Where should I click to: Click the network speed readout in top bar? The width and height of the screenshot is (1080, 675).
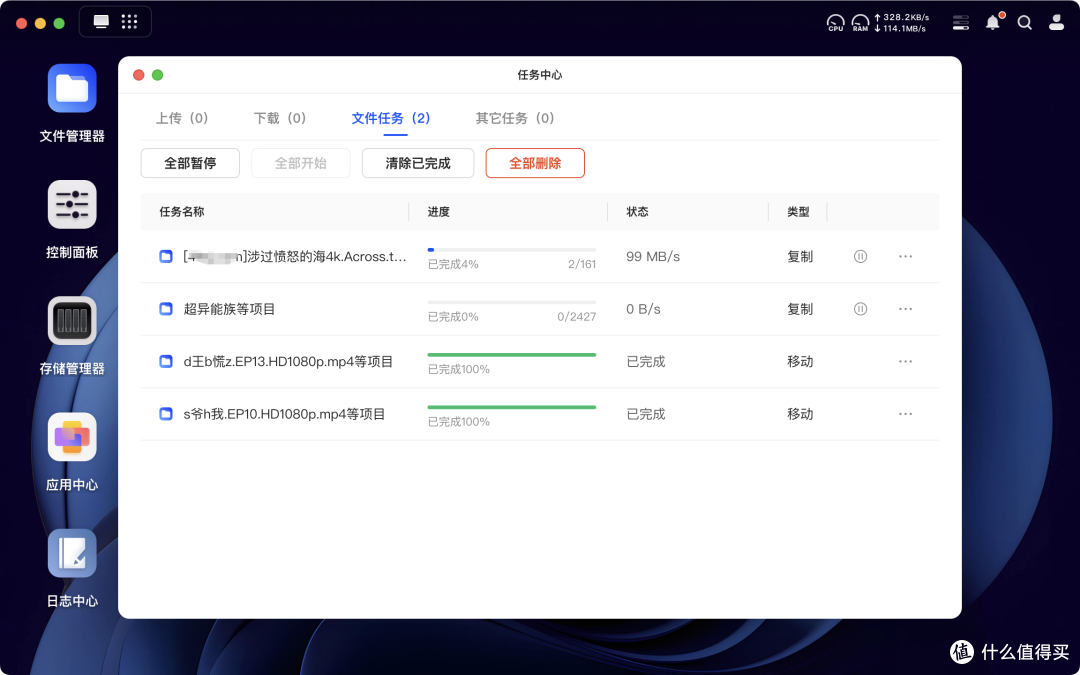(901, 23)
